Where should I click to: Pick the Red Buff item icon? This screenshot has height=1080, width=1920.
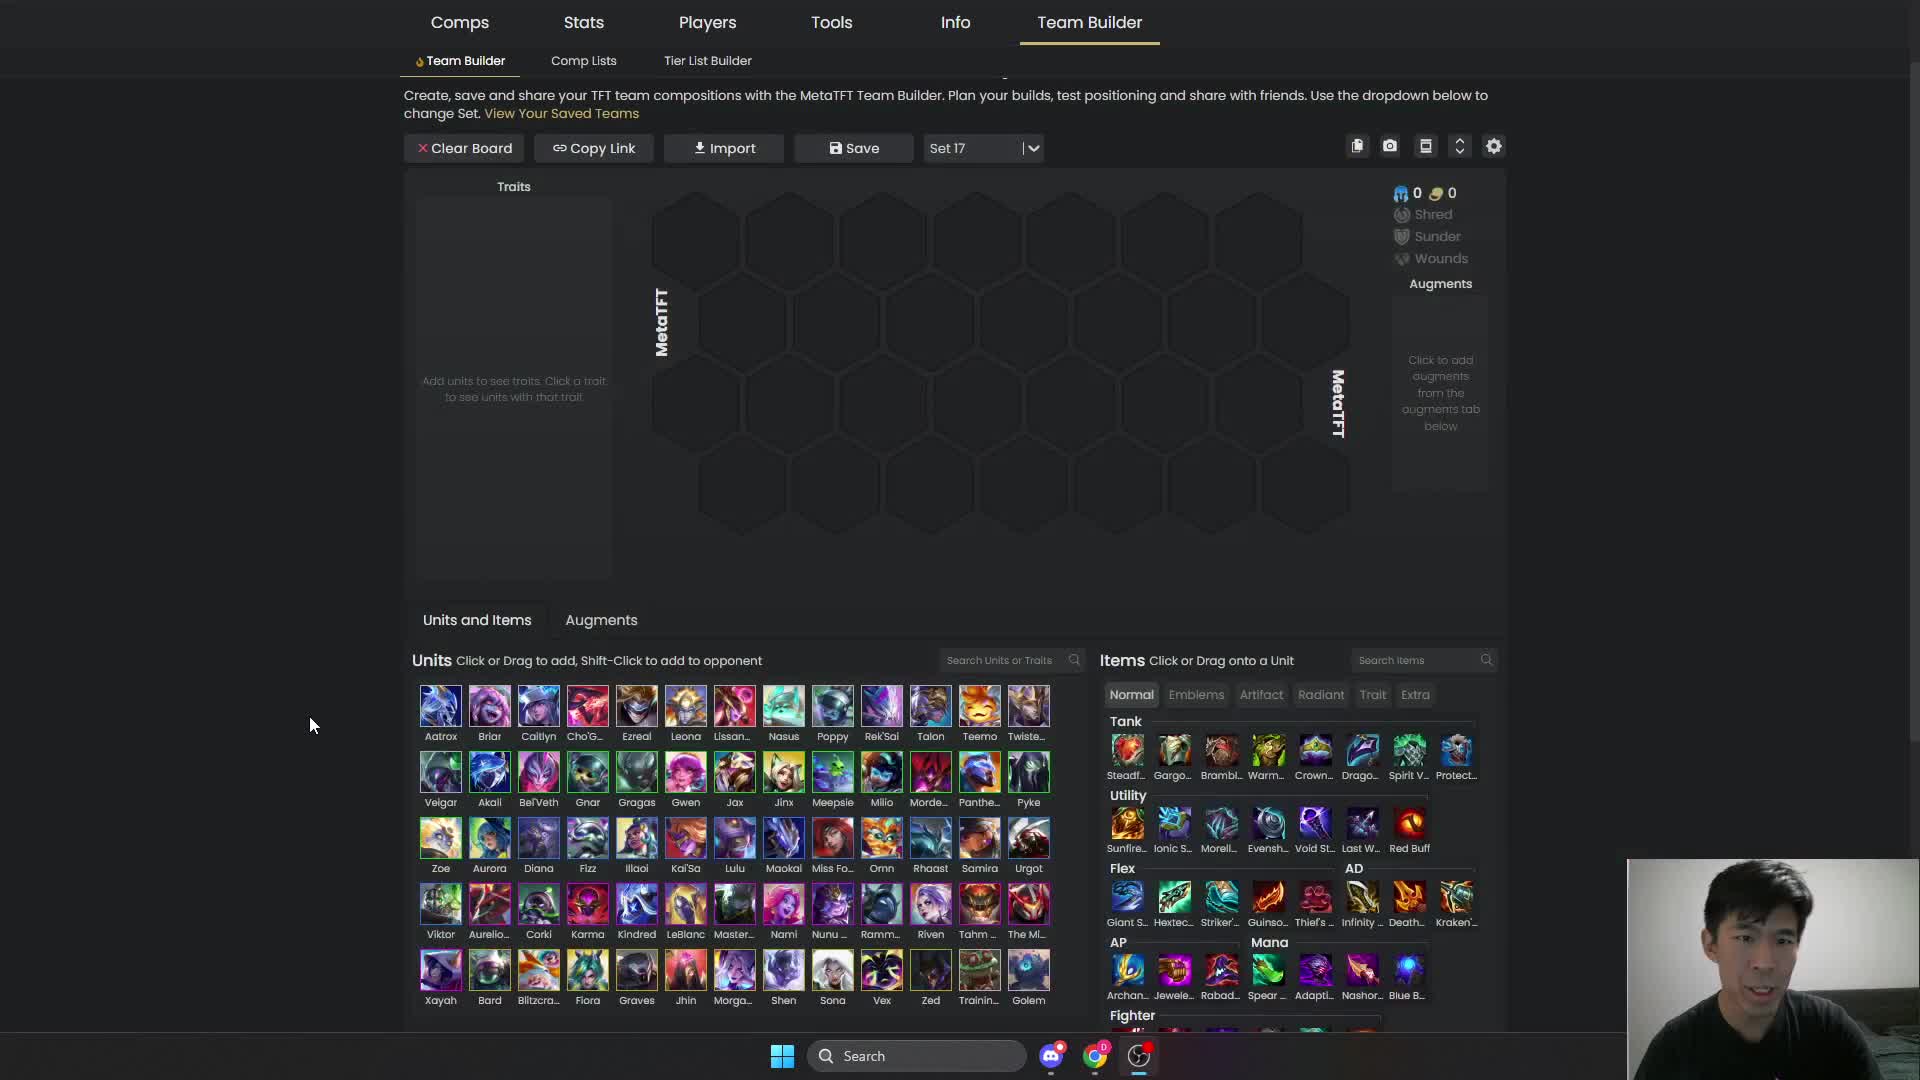pyautogui.click(x=1409, y=823)
